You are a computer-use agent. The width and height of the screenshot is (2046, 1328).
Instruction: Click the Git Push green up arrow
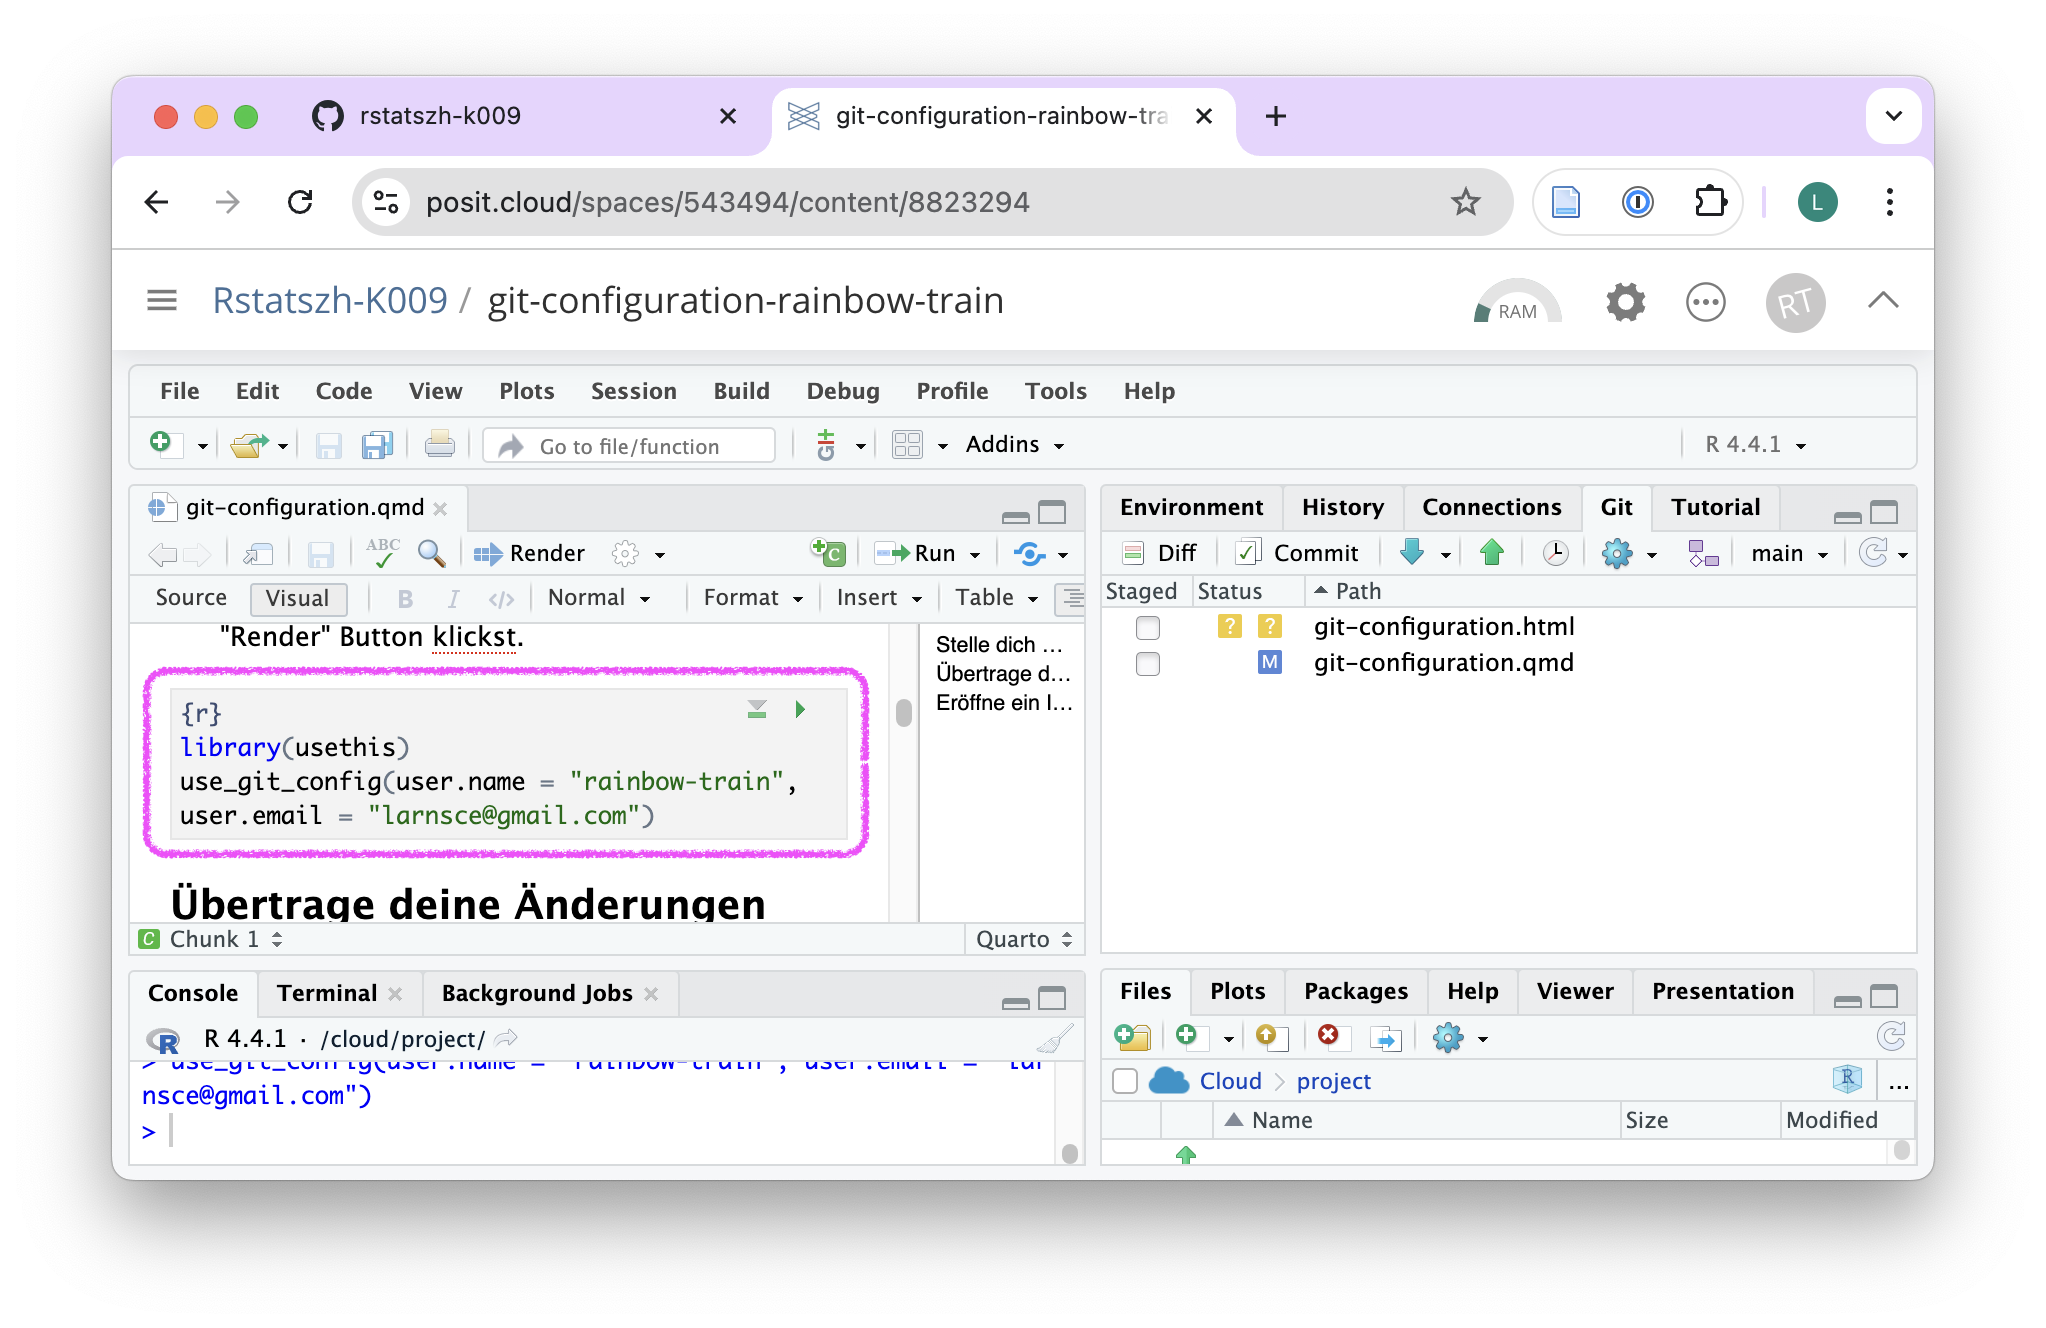[1492, 552]
